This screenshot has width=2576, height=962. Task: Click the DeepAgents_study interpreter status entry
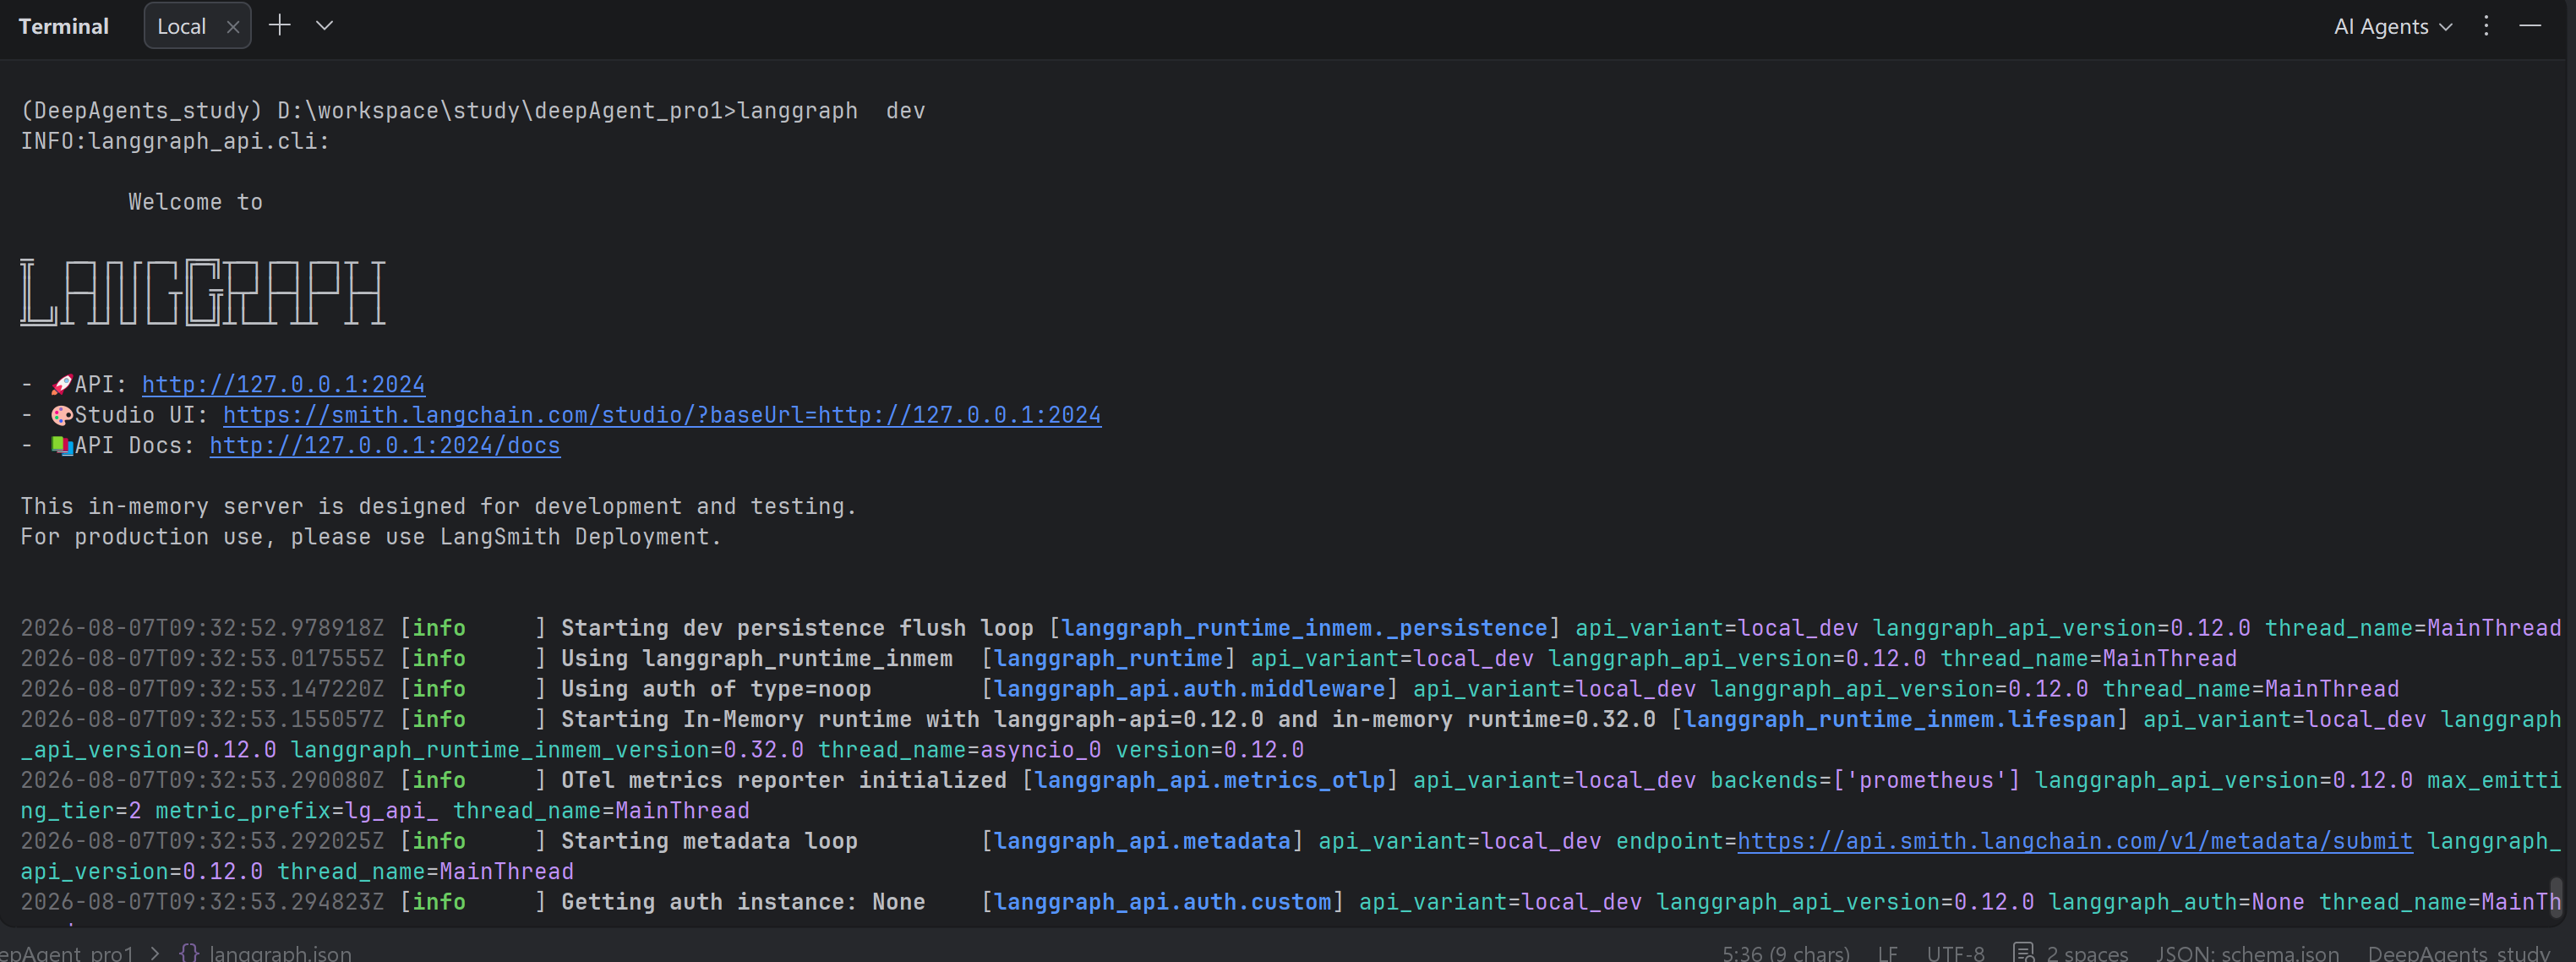[x=2458, y=953]
